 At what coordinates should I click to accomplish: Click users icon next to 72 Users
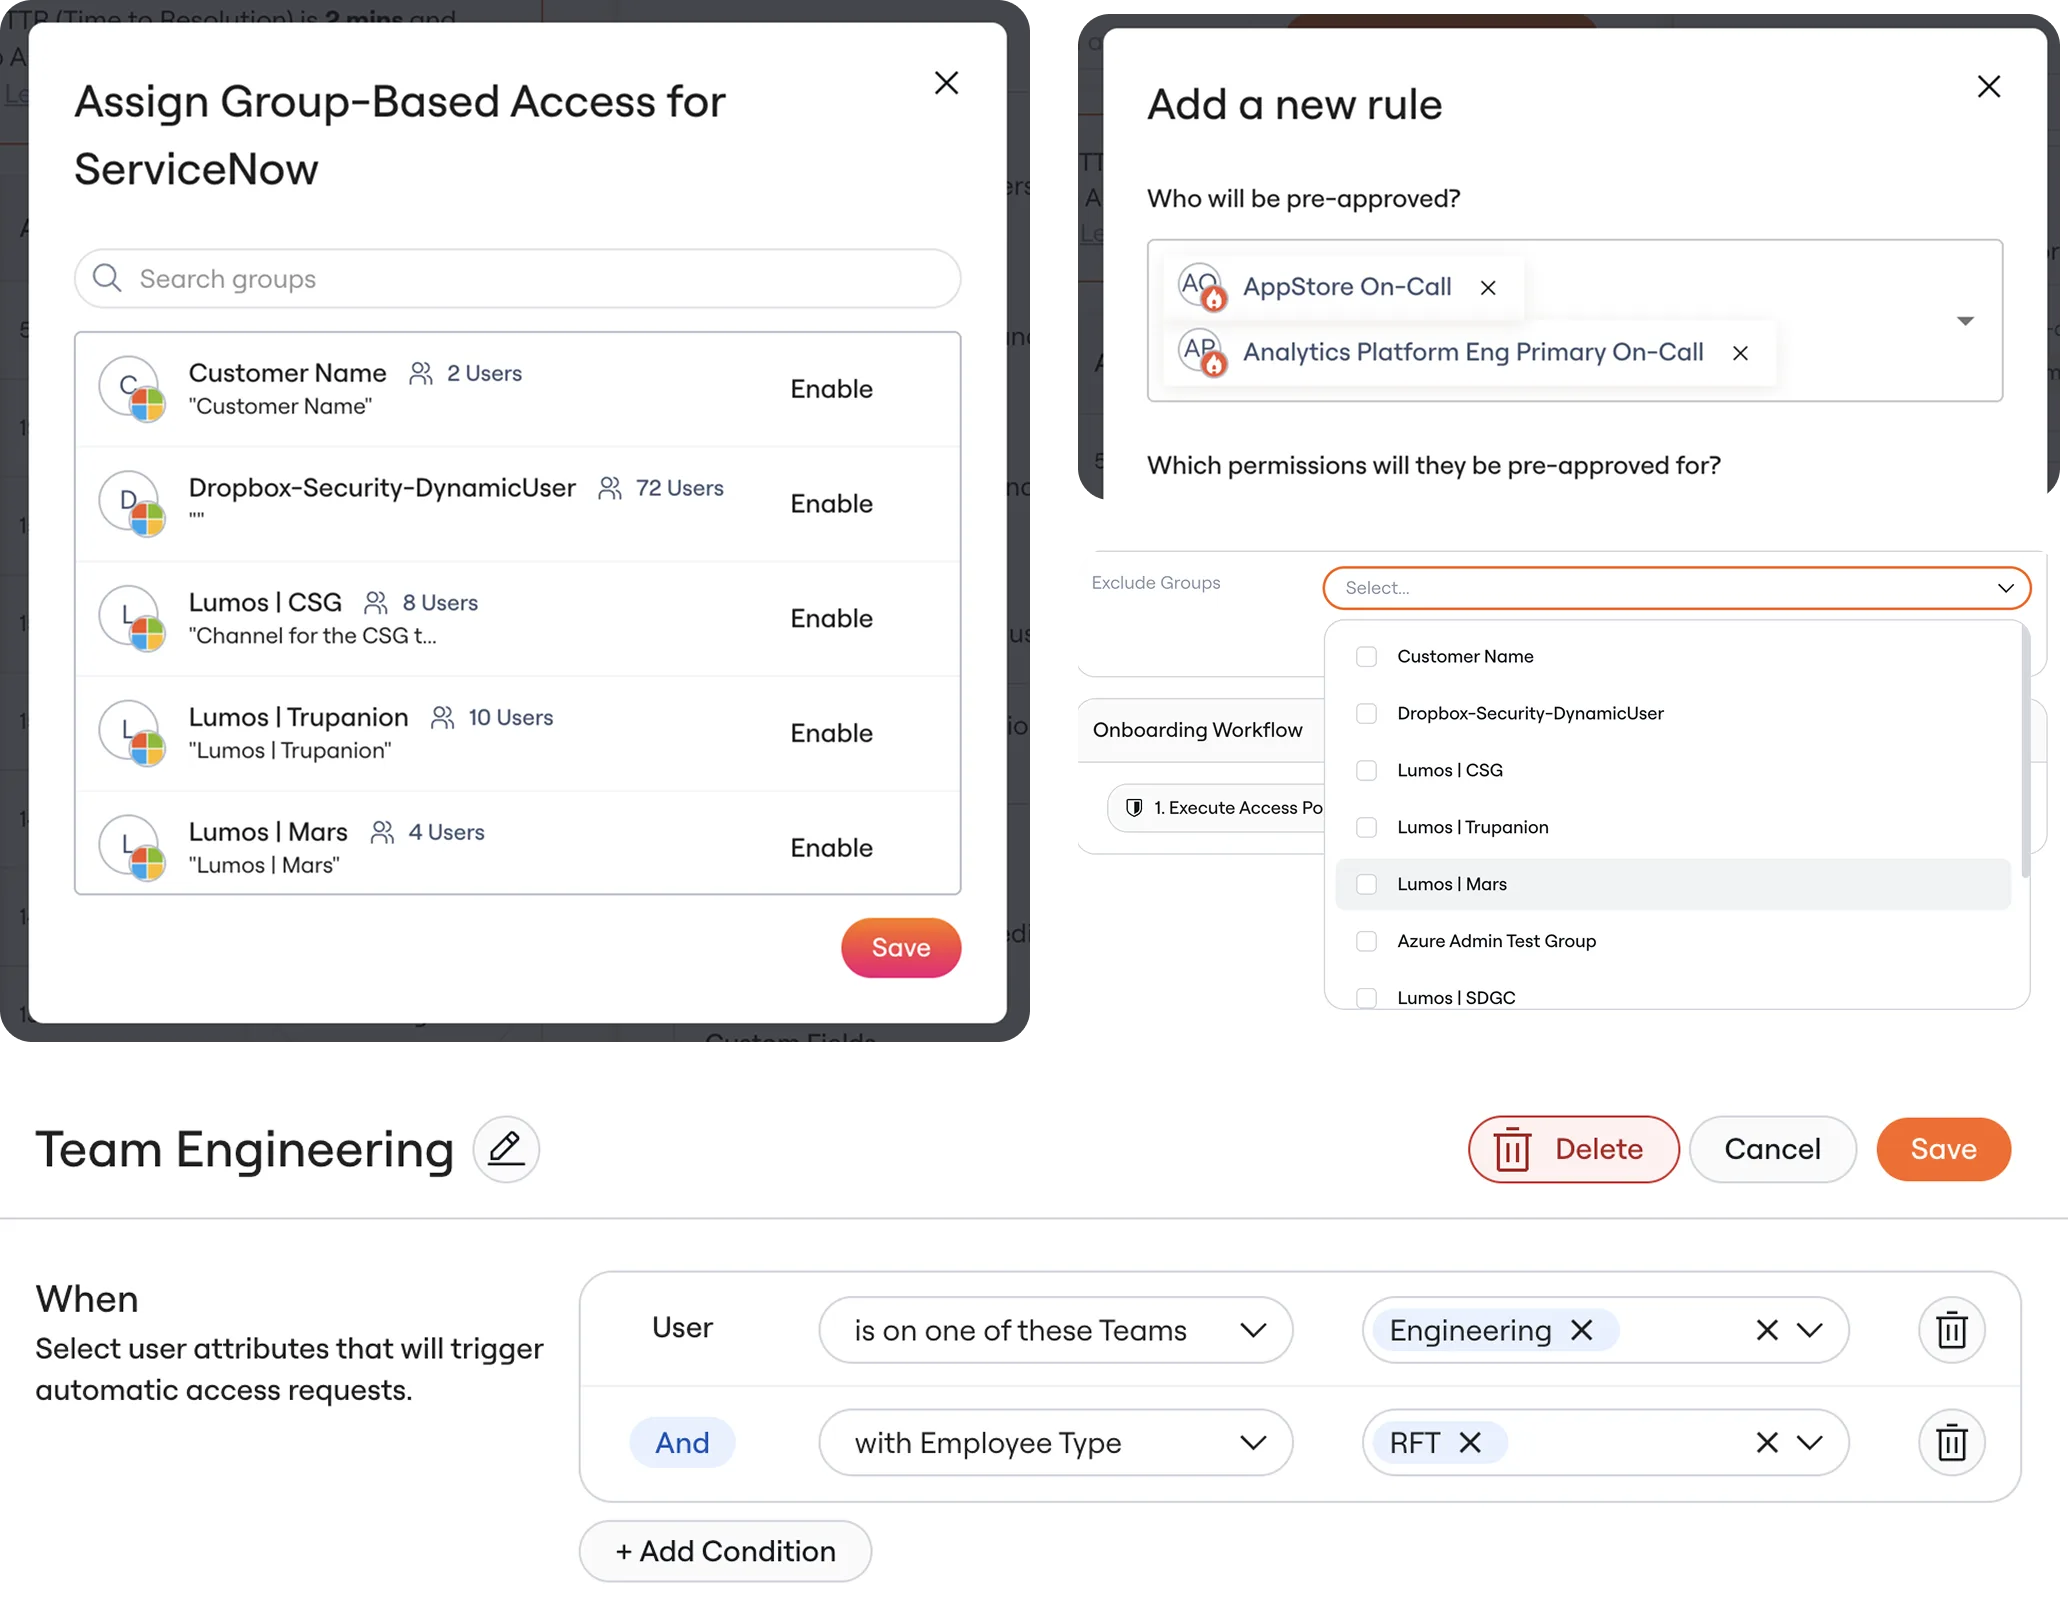click(610, 488)
